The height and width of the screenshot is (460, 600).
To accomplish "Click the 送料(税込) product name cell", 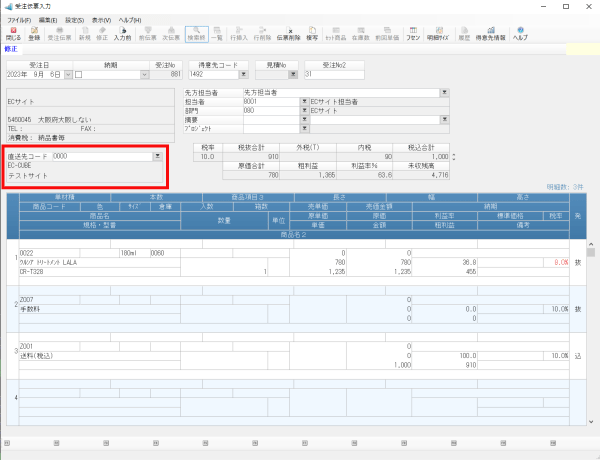I will 99,356.
